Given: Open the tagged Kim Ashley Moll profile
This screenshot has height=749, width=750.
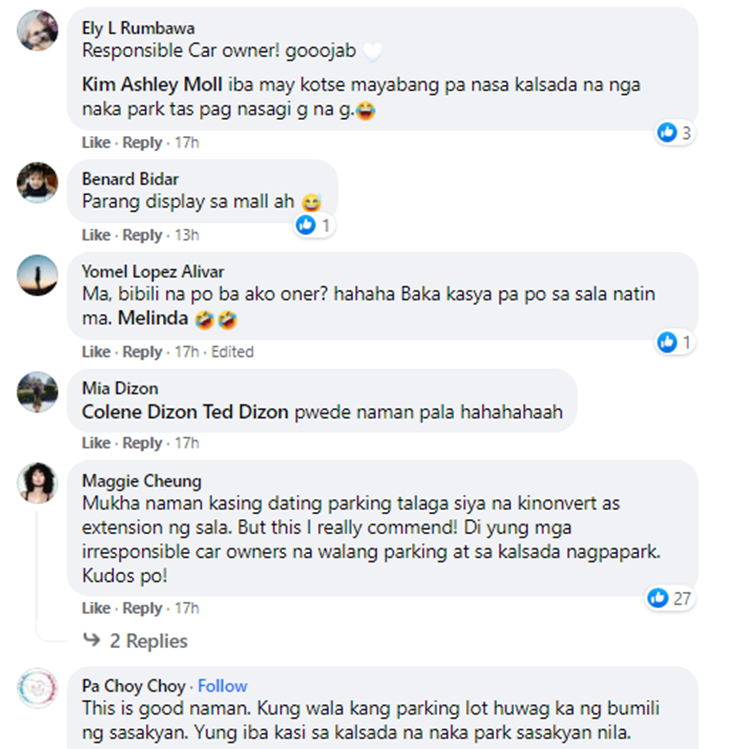Looking at the screenshot, I should pyautogui.click(x=152, y=85).
